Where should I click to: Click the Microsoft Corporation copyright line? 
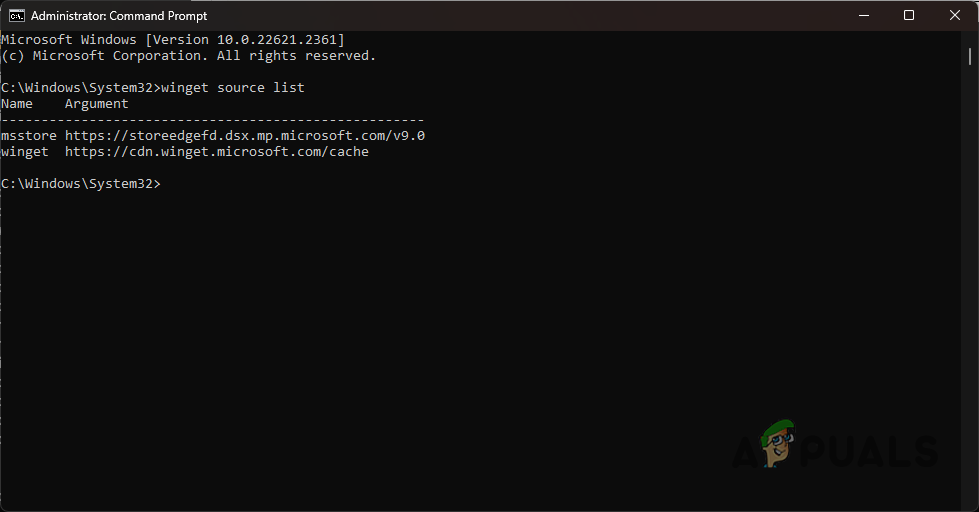pyautogui.click(x=188, y=55)
